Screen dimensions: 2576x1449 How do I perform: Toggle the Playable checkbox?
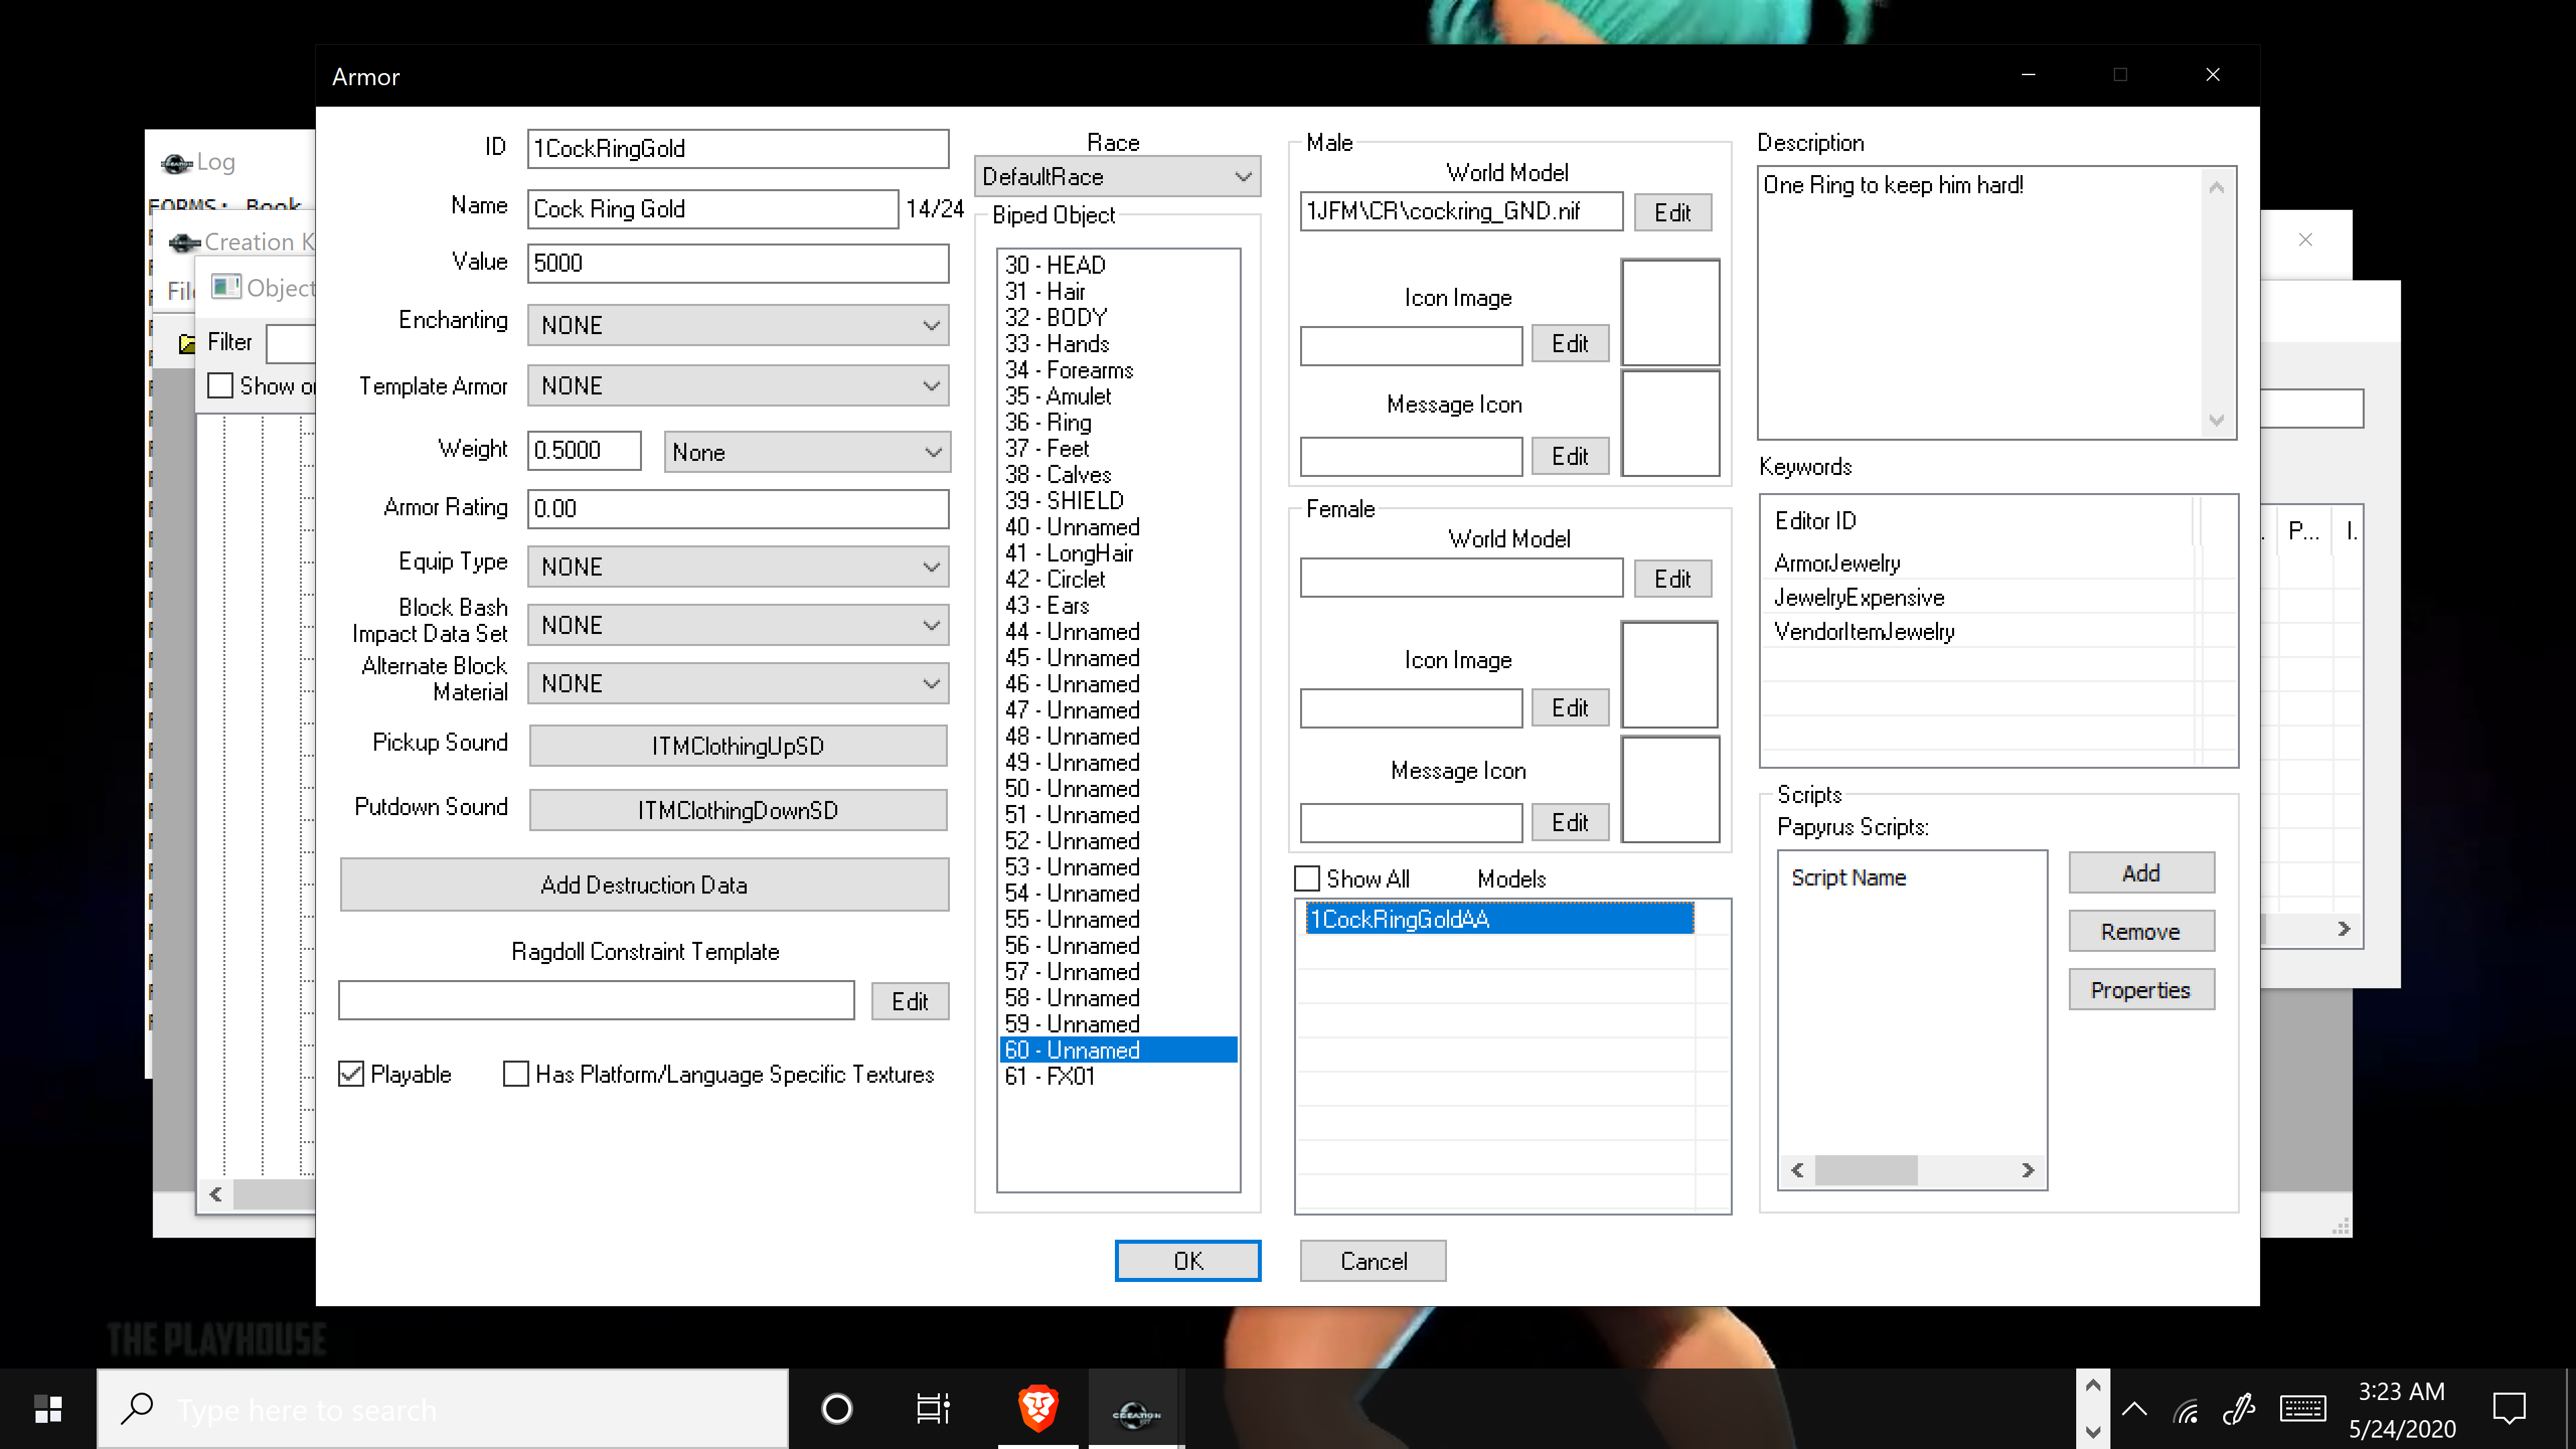click(351, 1074)
